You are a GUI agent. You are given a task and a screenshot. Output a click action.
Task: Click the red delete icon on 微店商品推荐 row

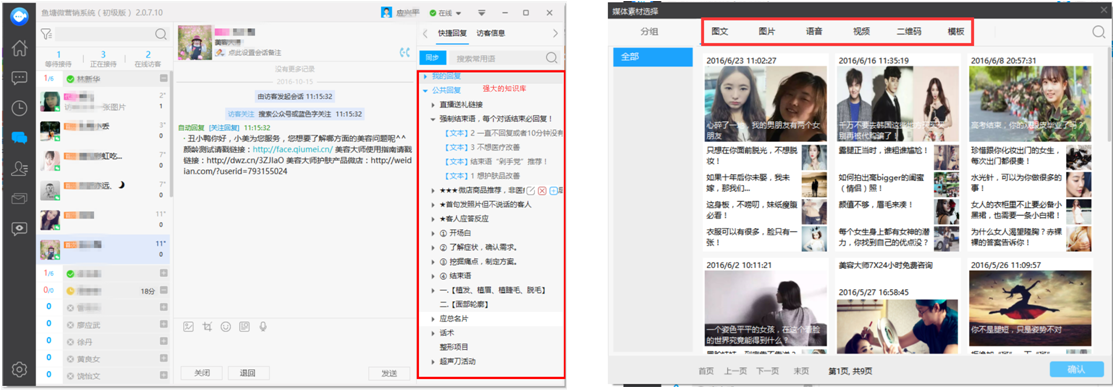[x=542, y=191]
